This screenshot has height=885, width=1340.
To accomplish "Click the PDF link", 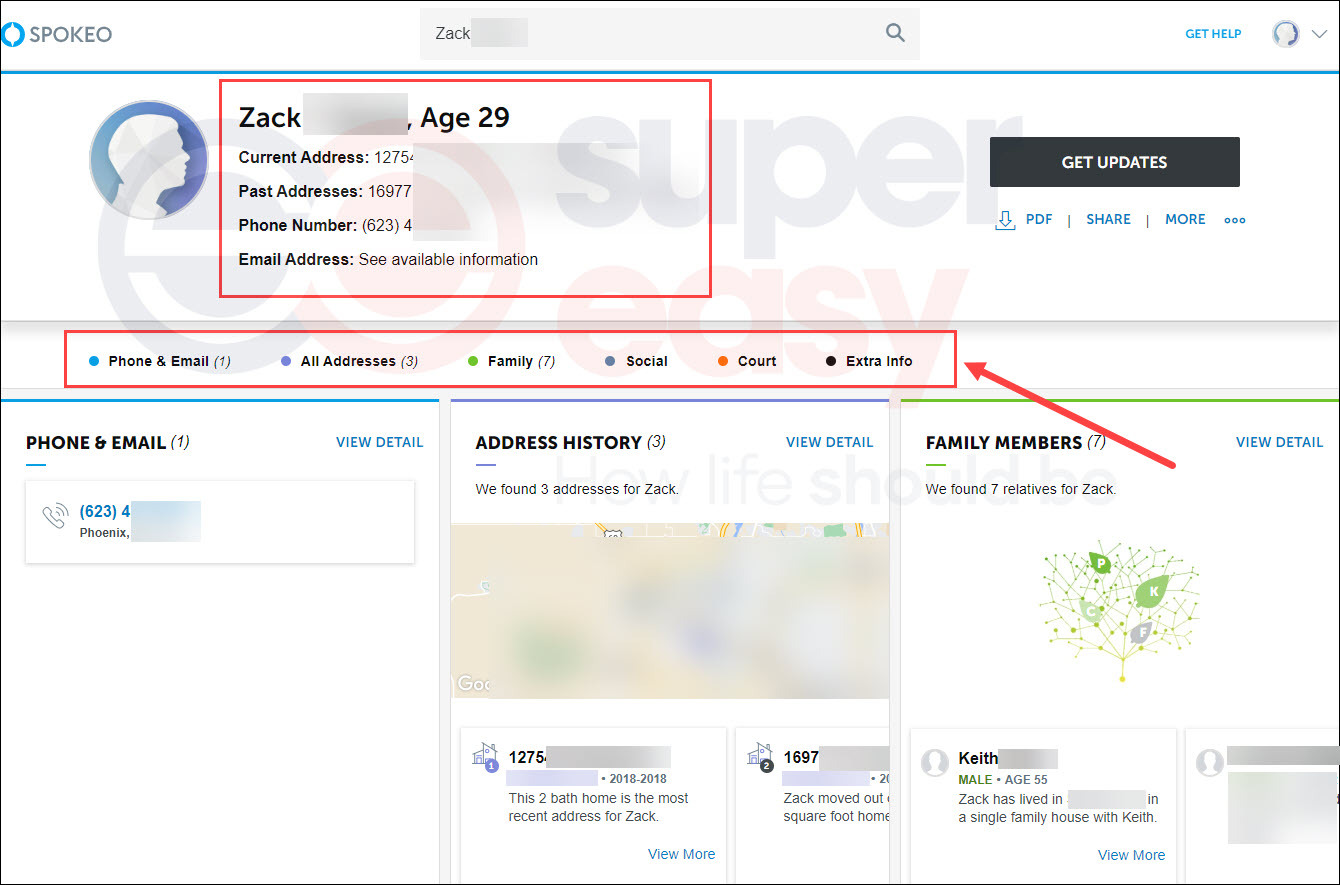I will coord(1039,219).
